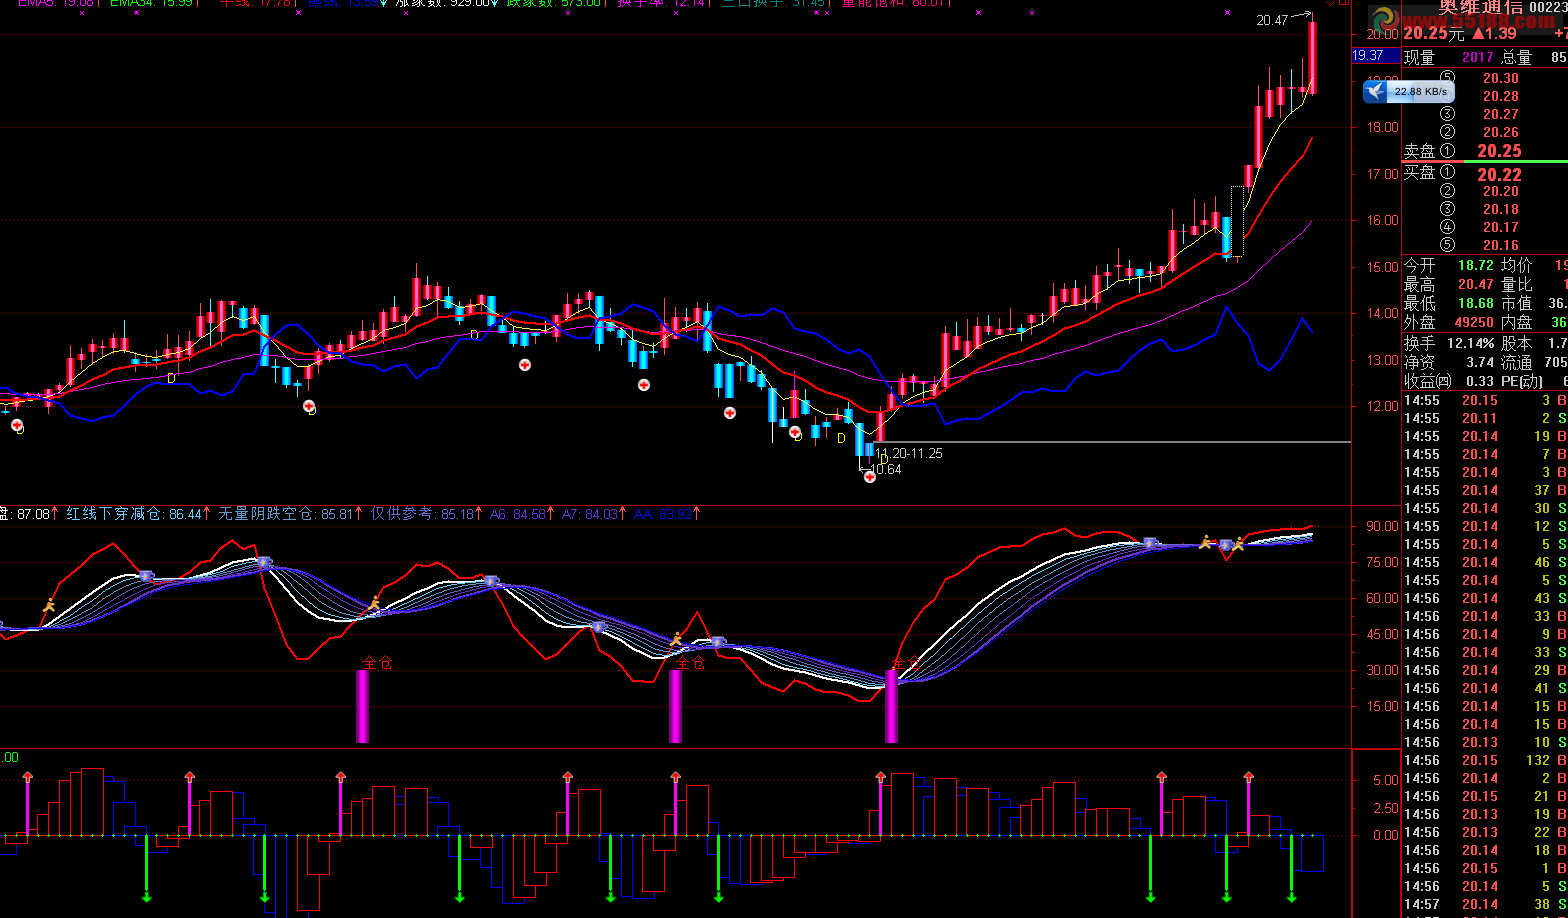Click the price change ▲1.39

pyautogui.click(x=1494, y=33)
